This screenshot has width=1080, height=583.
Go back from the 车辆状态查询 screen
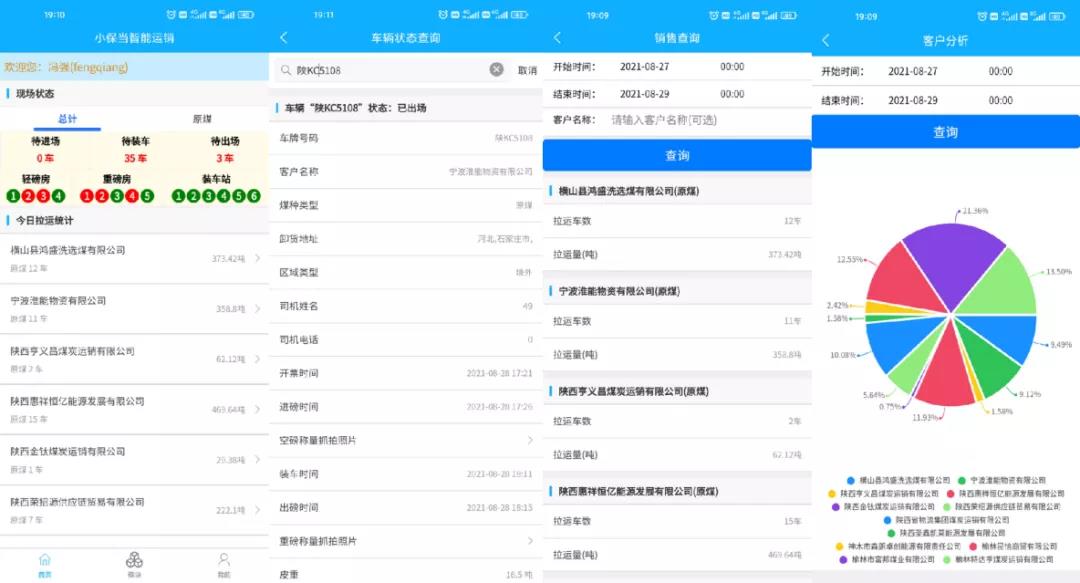coord(284,38)
